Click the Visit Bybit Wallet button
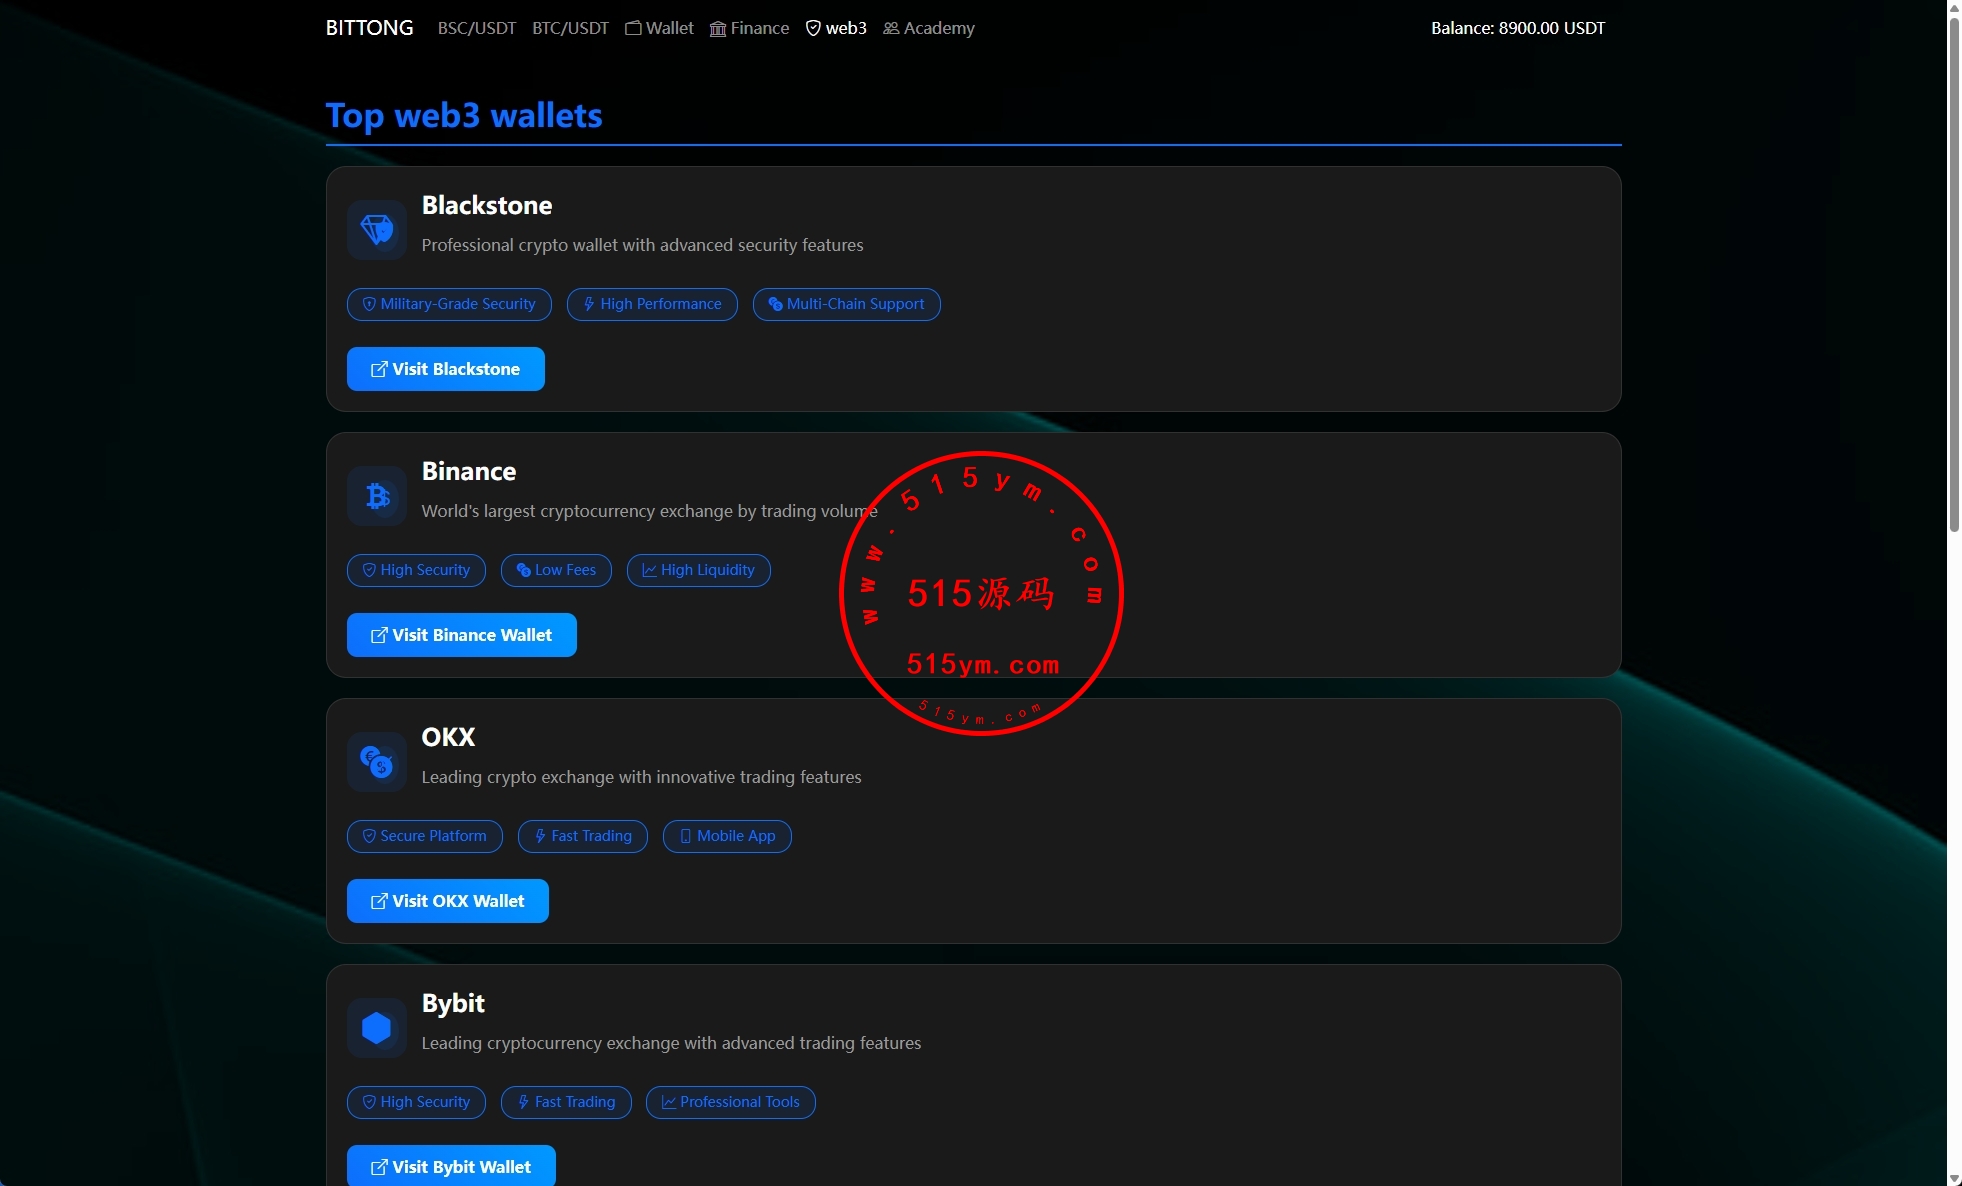The height and width of the screenshot is (1186, 1962). pyautogui.click(x=451, y=1166)
